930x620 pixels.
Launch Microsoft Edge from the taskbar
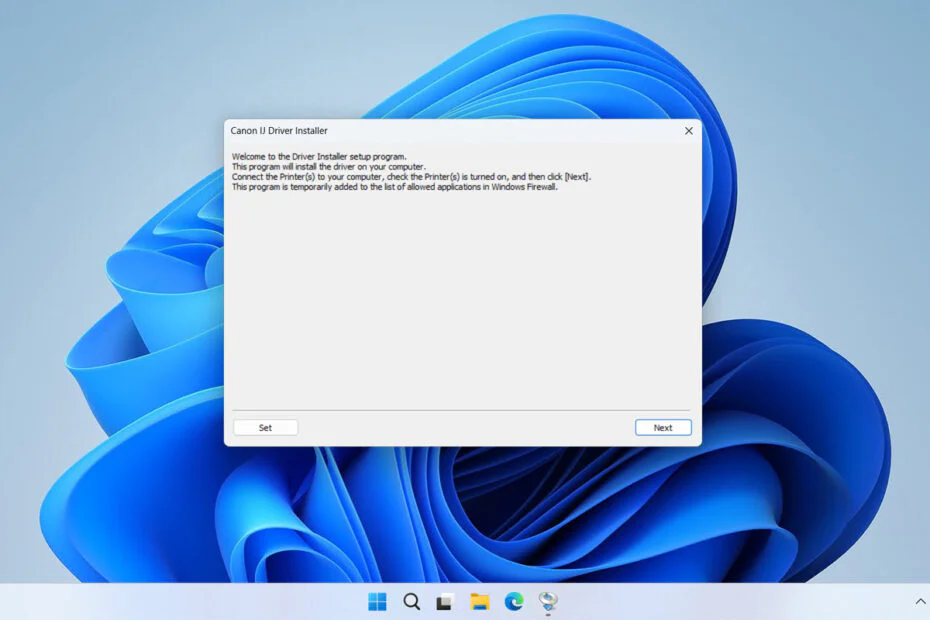pos(514,602)
